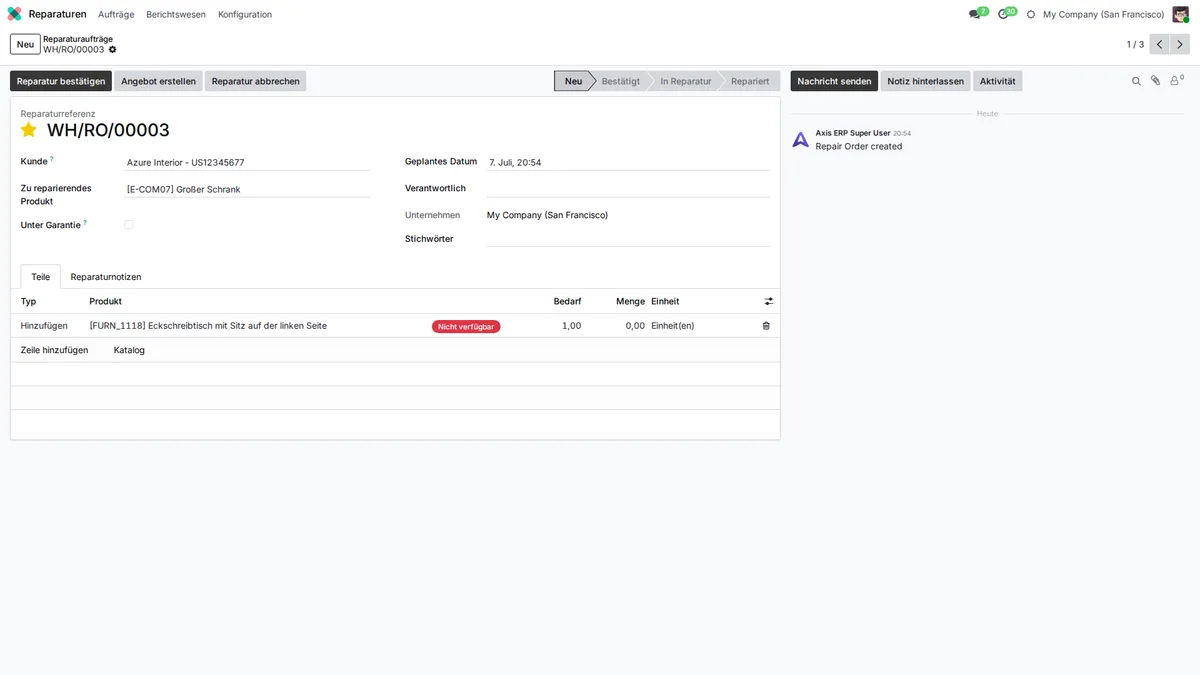Open the Aufträge menu
Image resolution: width=1200 pixels, height=675 pixels.
[x=116, y=14]
